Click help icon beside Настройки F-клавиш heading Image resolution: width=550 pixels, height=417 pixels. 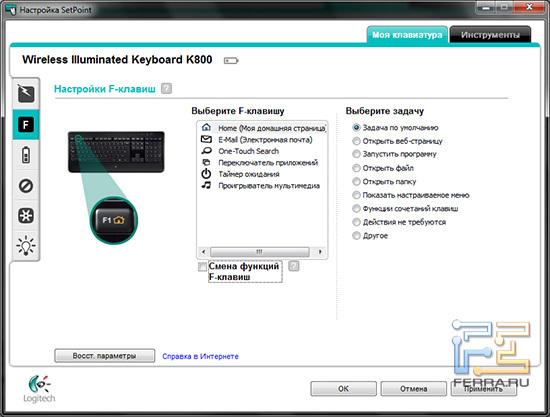click(x=166, y=88)
